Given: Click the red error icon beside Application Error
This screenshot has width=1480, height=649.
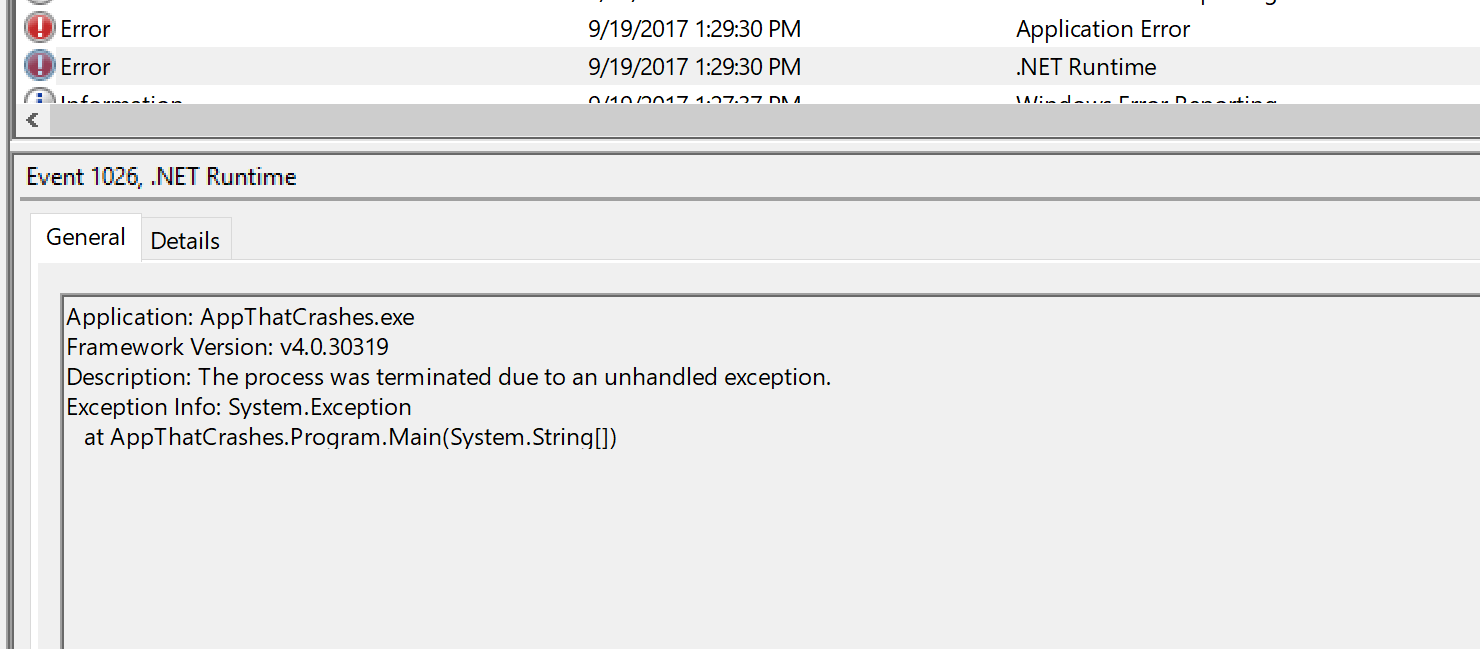Looking at the screenshot, I should coord(37,28).
